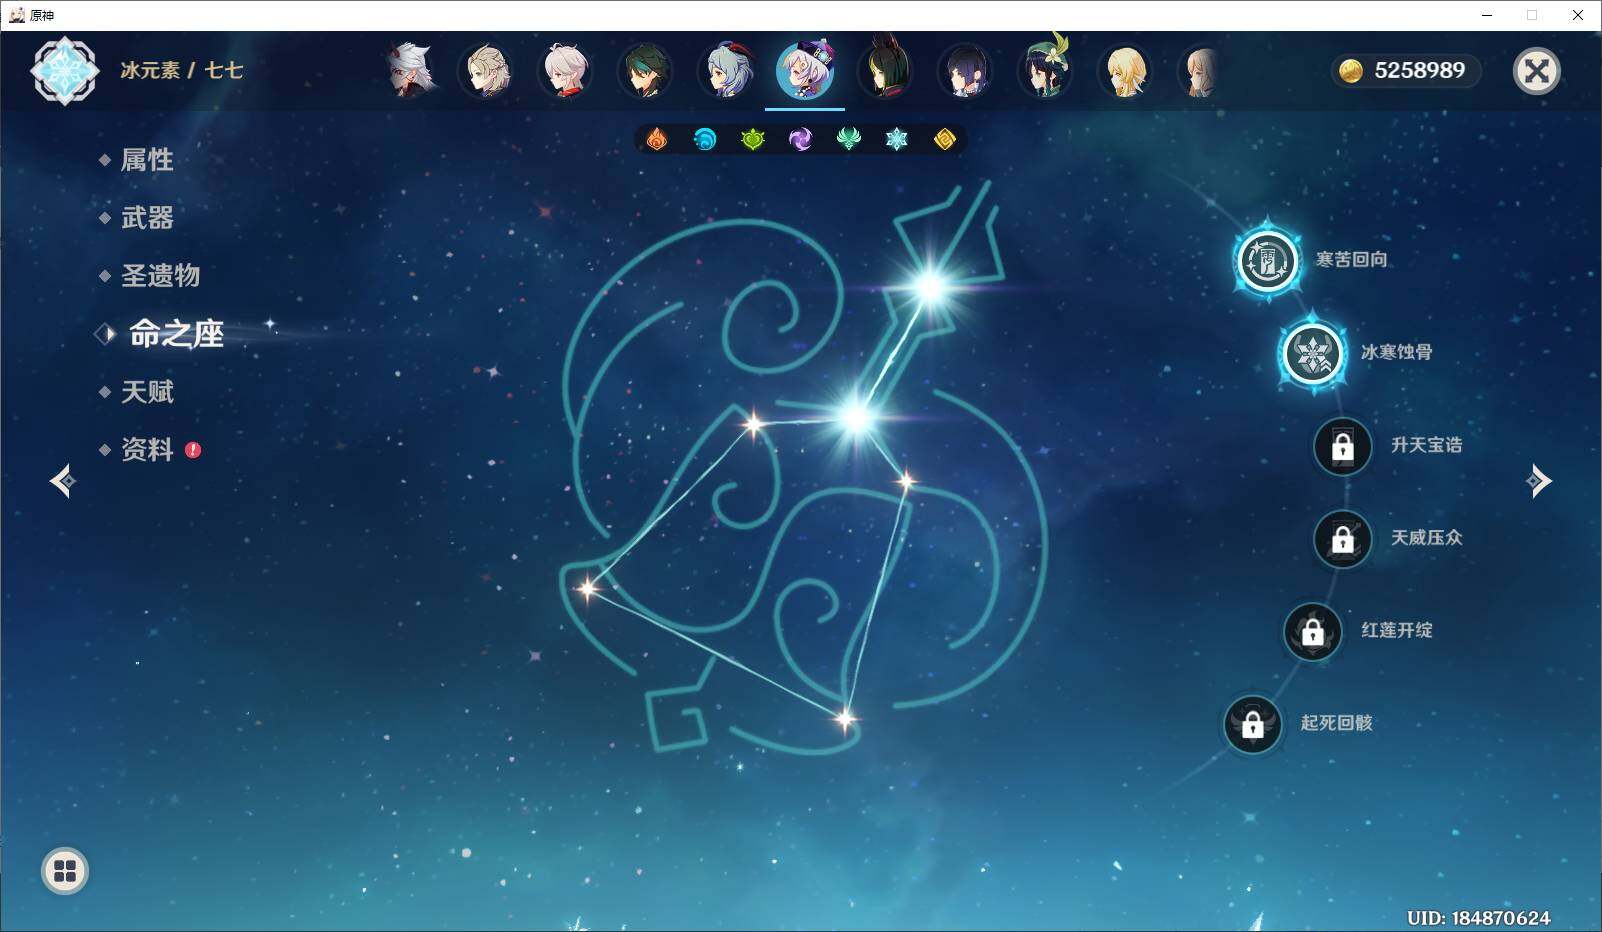The height and width of the screenshot is (932, 1602).
Task: Select the character with green hat and flower
Action: click(x=1046, y=68)
